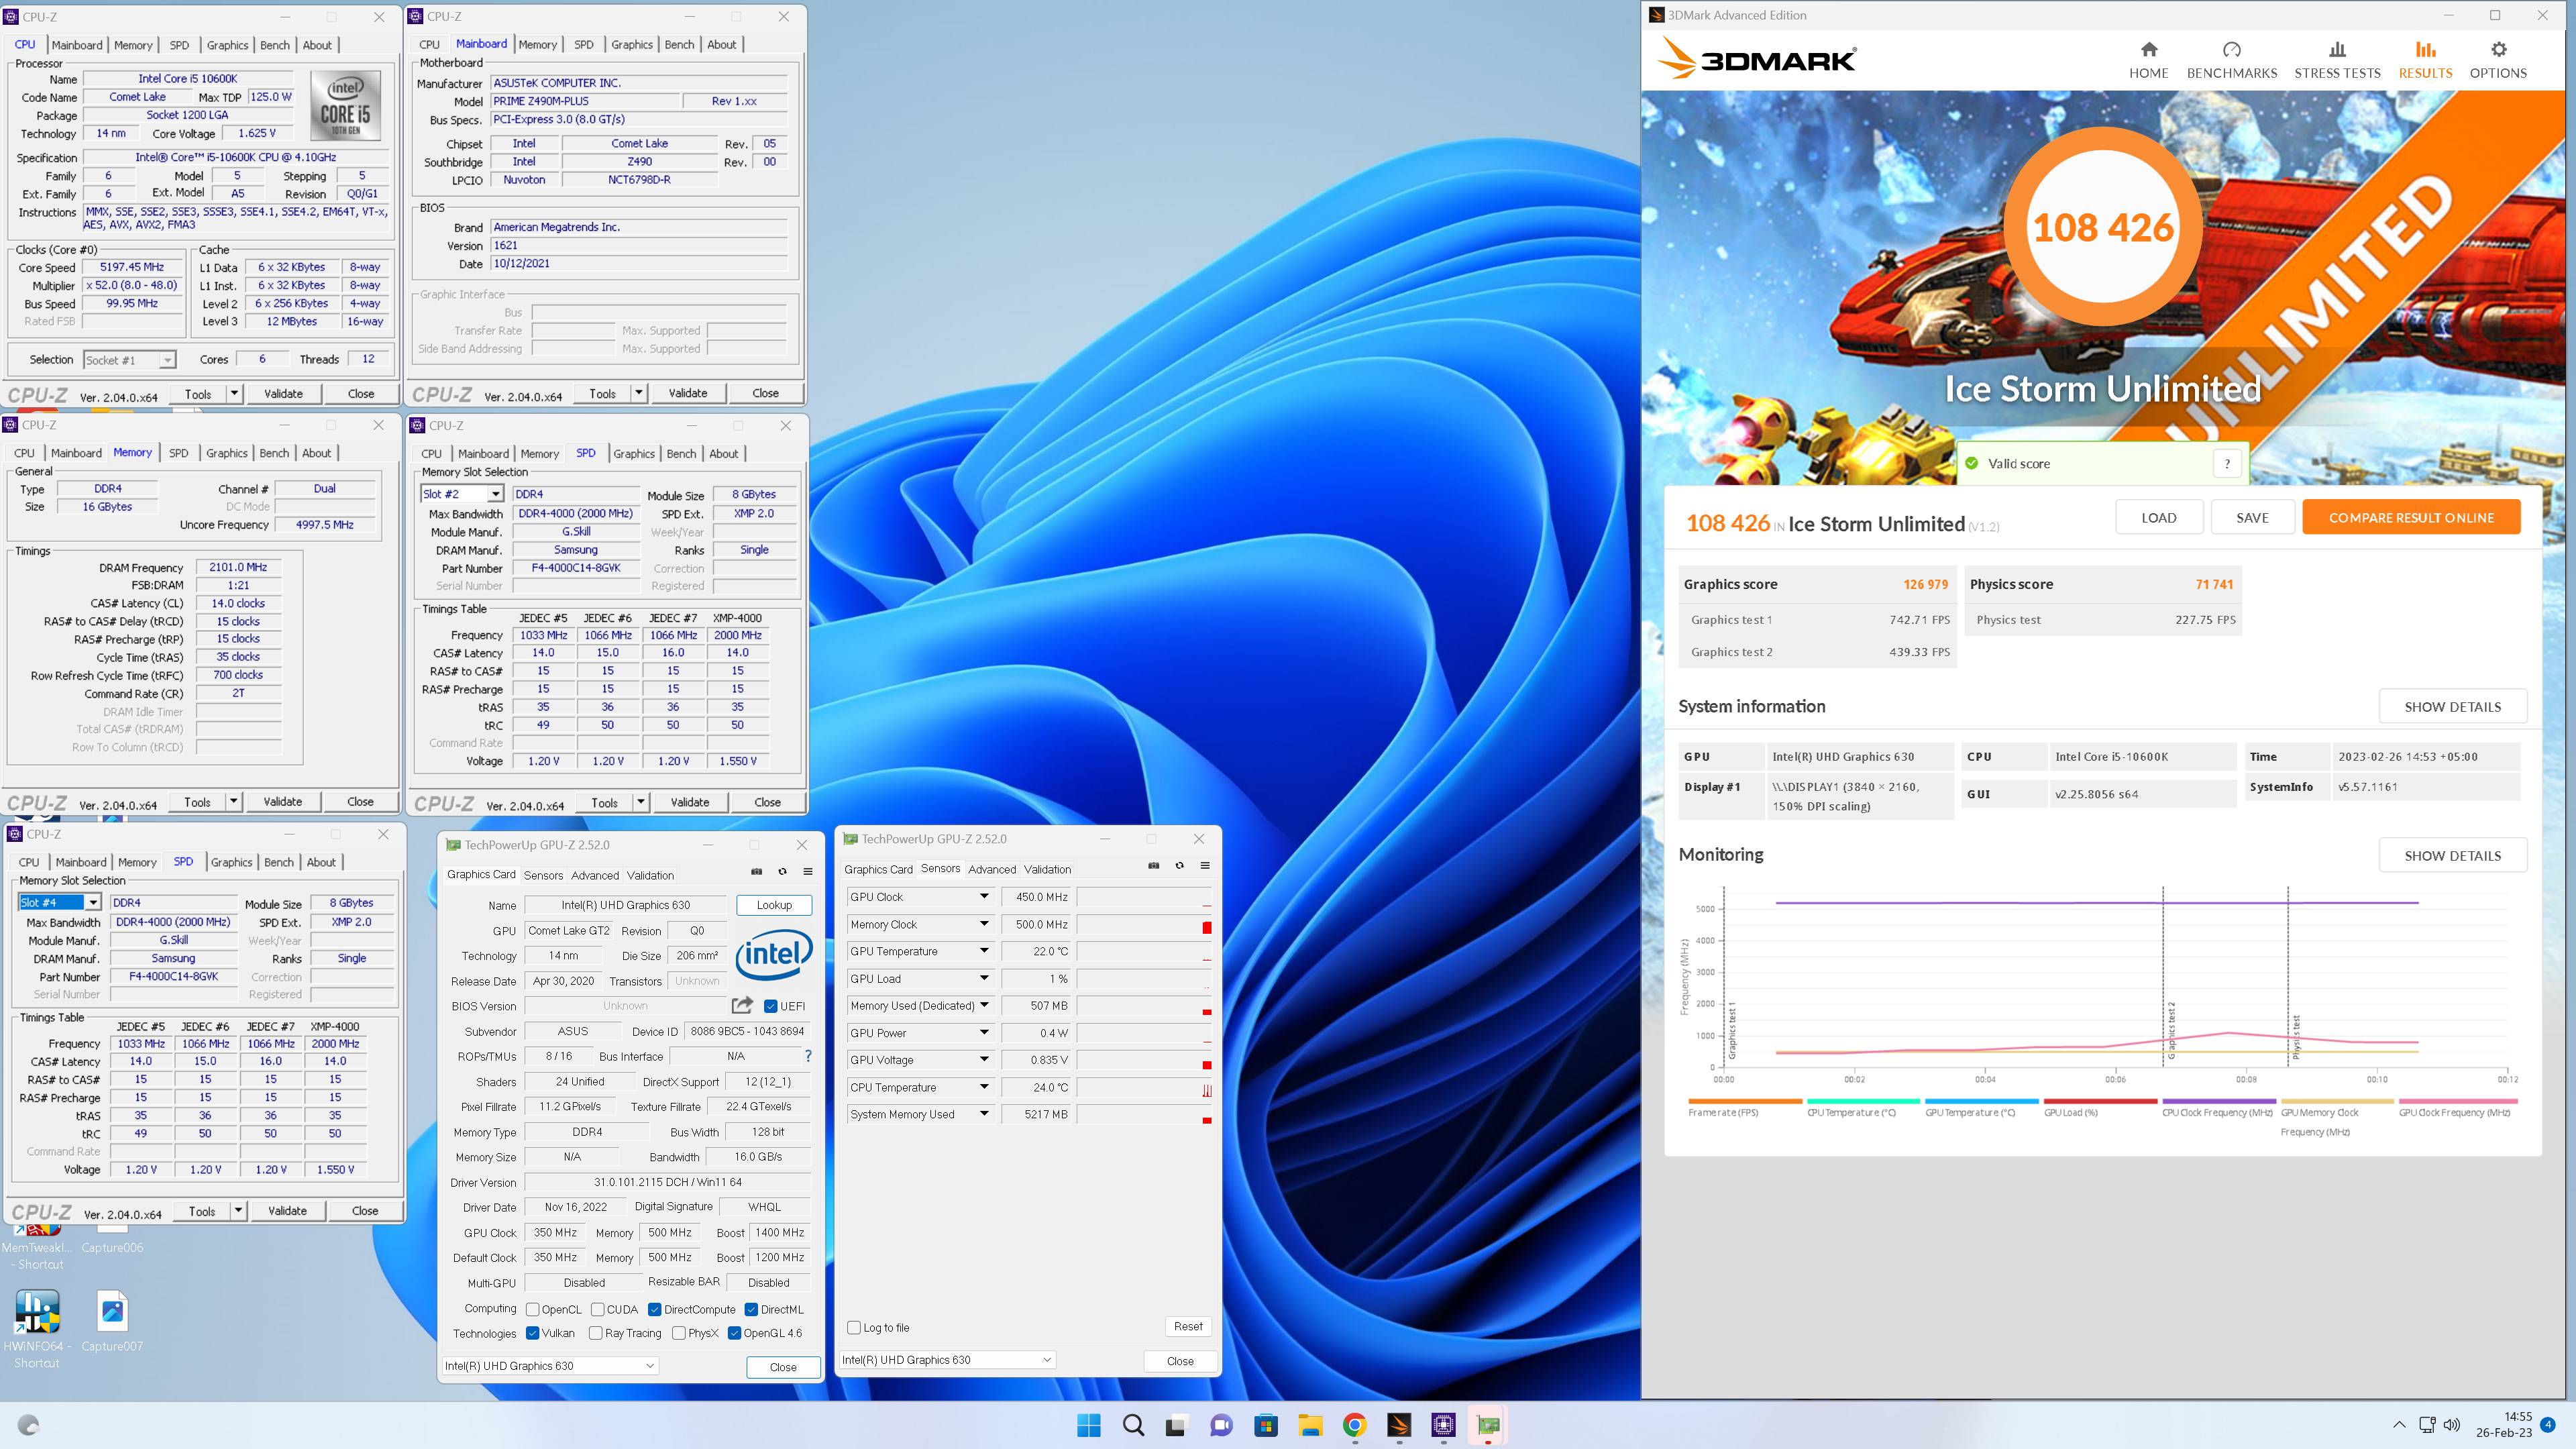Open 3DMark OPTIONS gear
The width and height of the screenshot is (2576, 1449).
2498,60
